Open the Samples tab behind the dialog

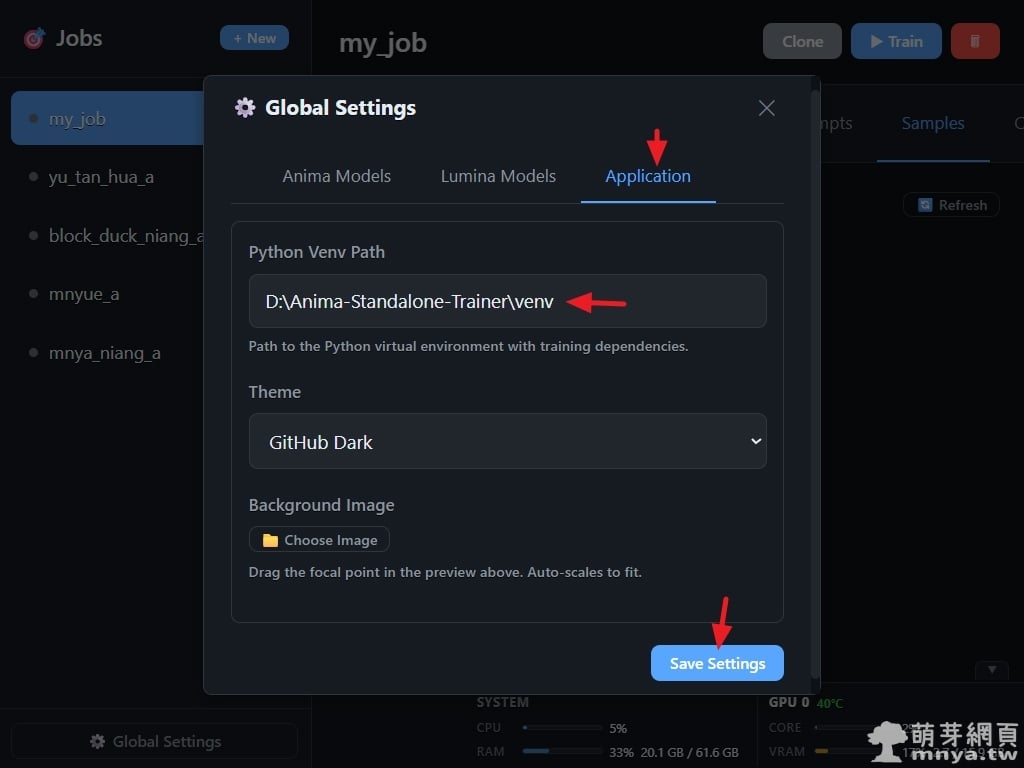tap(932, 123)
